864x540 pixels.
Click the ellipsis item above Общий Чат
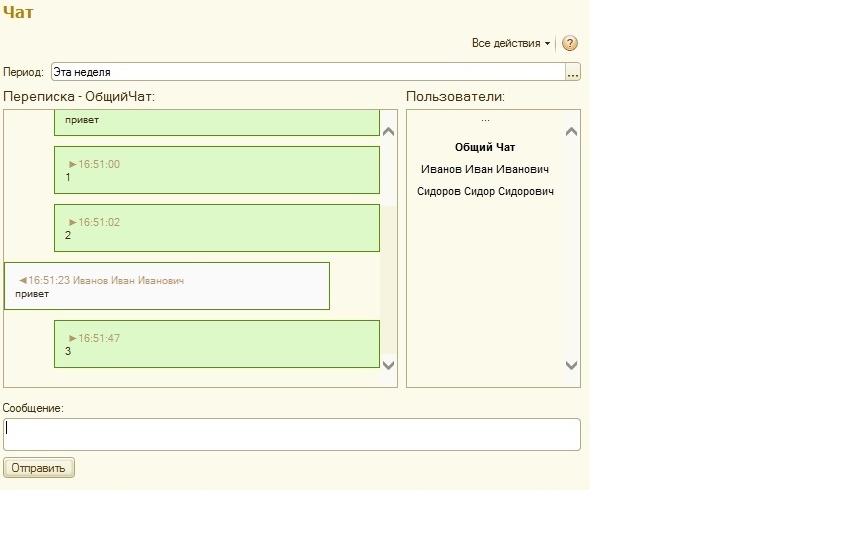[485, 121]
